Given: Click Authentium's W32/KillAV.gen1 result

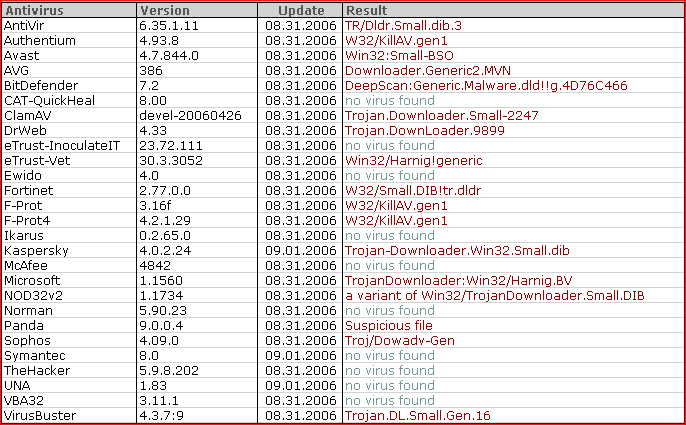Looking at the screenshot, I should click(x=396, y=41).
